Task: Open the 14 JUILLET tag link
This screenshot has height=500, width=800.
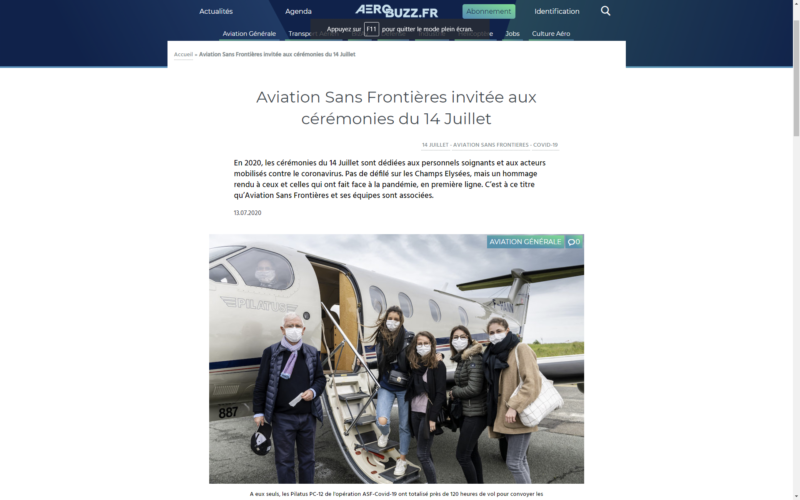Action: click(435, 145)
